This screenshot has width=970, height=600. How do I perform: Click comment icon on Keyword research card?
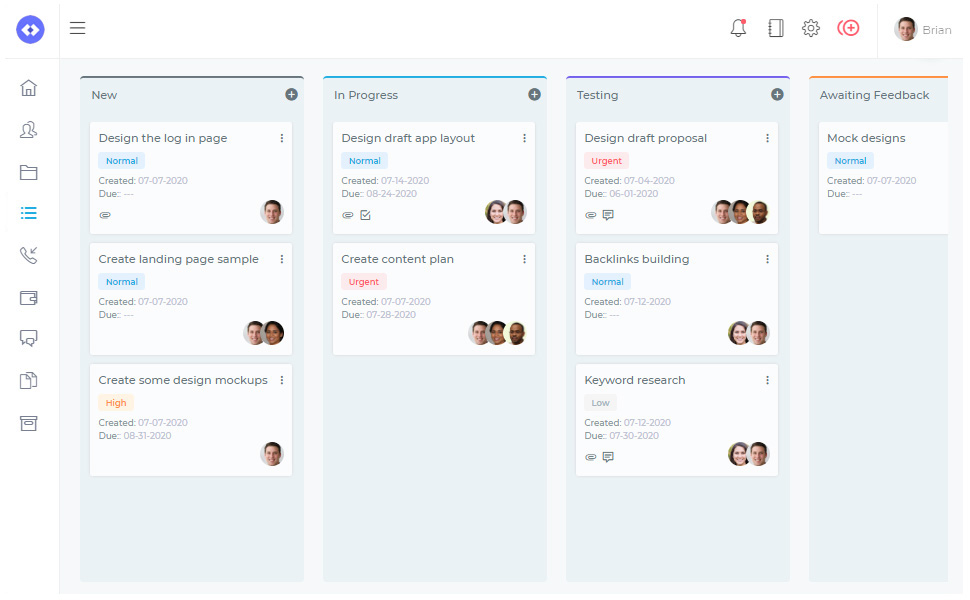609,457
